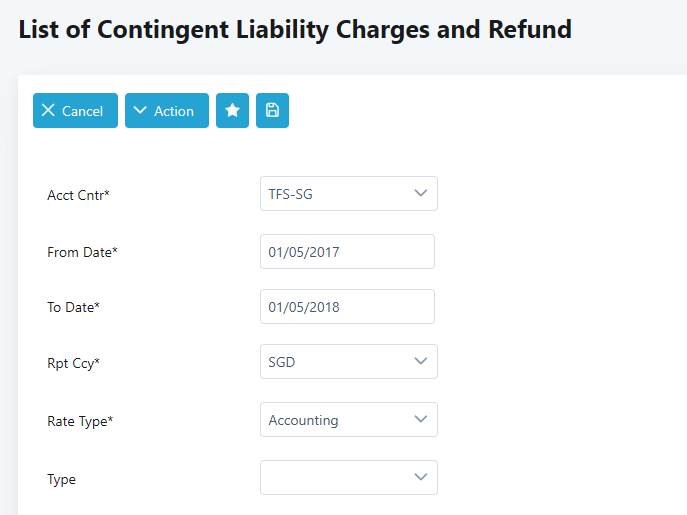Focus the To Date field showing 01/05/2018

pyautogui.click(x=347, y=307)
